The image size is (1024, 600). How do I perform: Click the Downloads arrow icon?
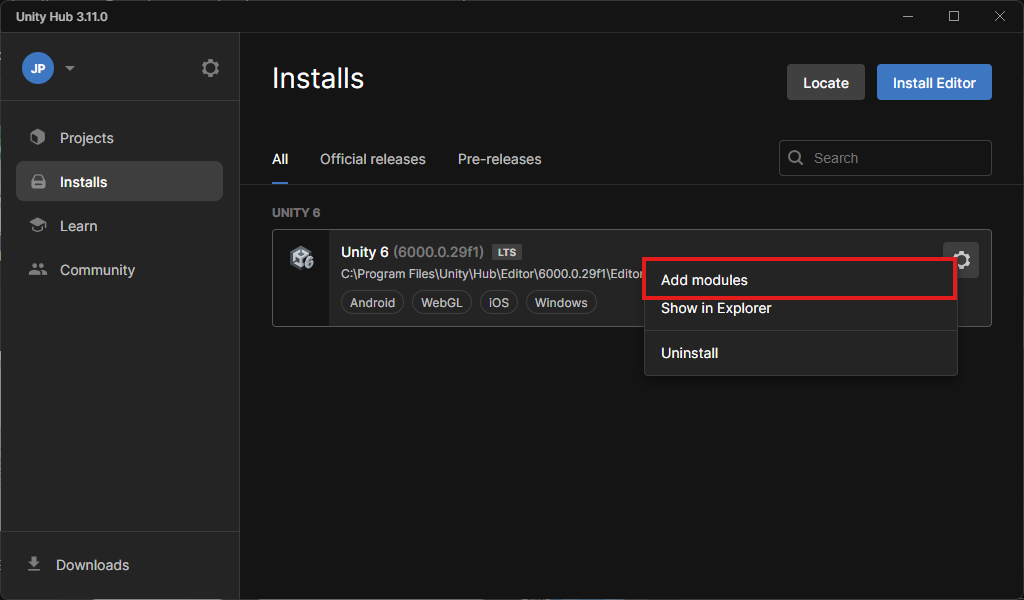pos(34,564)
